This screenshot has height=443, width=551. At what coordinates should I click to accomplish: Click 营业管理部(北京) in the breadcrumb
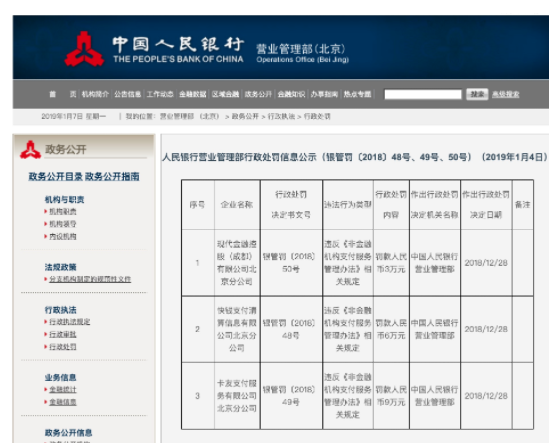tap(189, 116)
